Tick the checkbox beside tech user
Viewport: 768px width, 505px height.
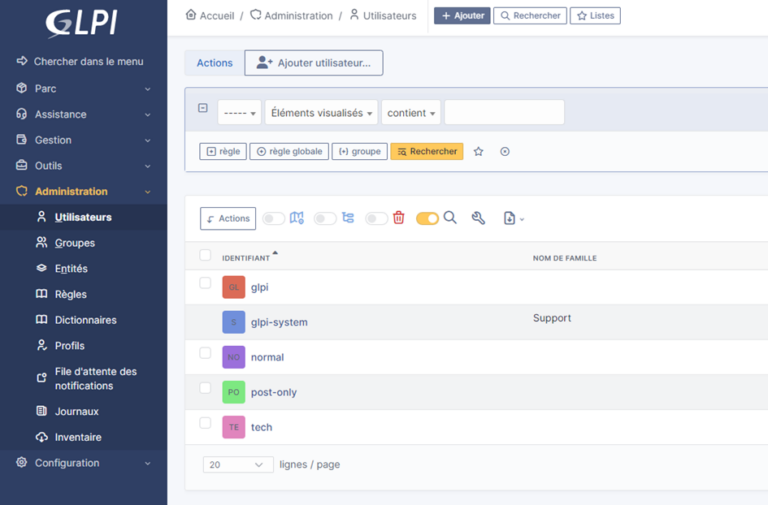[205, 423]
